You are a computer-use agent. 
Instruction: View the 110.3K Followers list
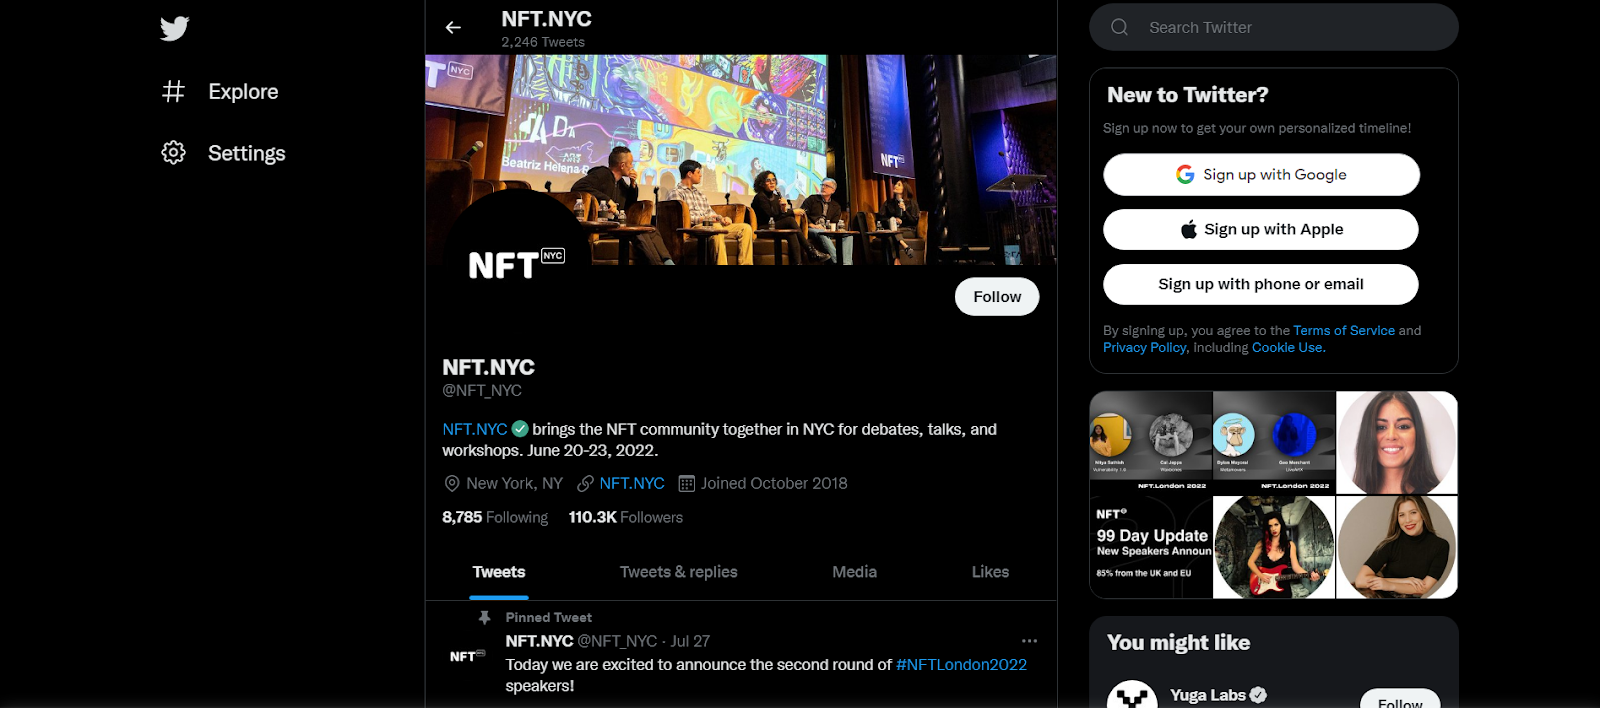[626, 517]
